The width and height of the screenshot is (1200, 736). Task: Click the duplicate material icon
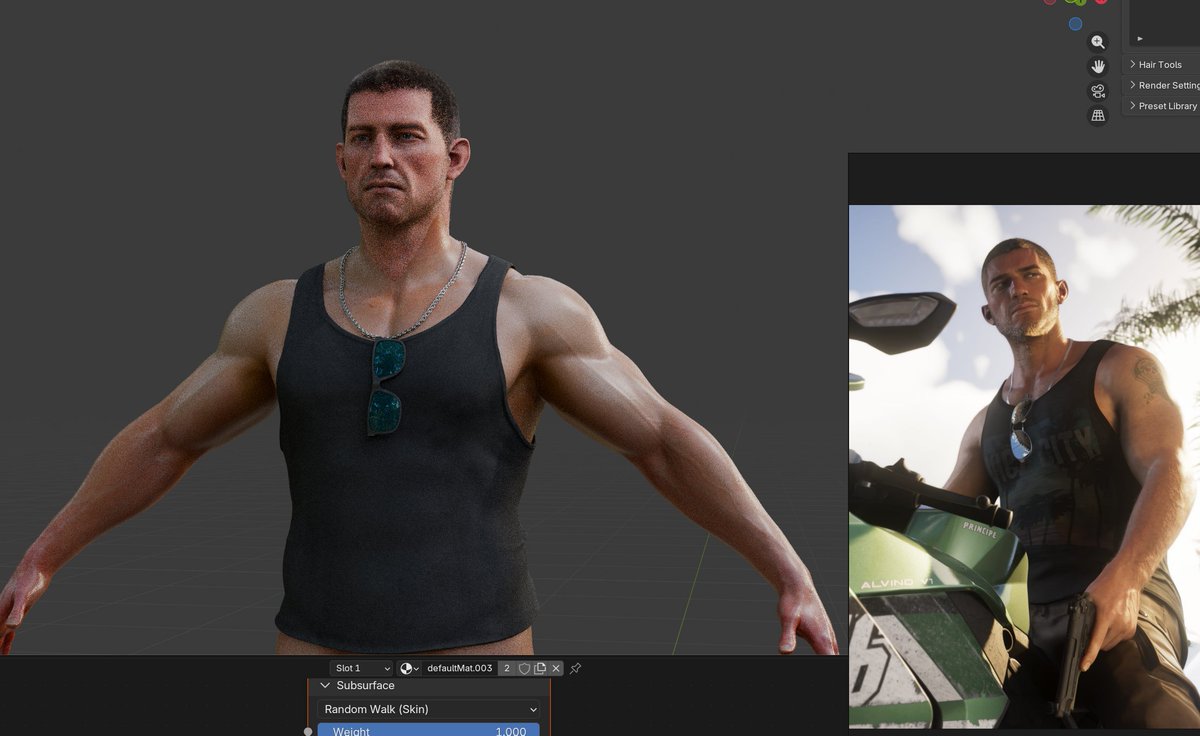540,668
